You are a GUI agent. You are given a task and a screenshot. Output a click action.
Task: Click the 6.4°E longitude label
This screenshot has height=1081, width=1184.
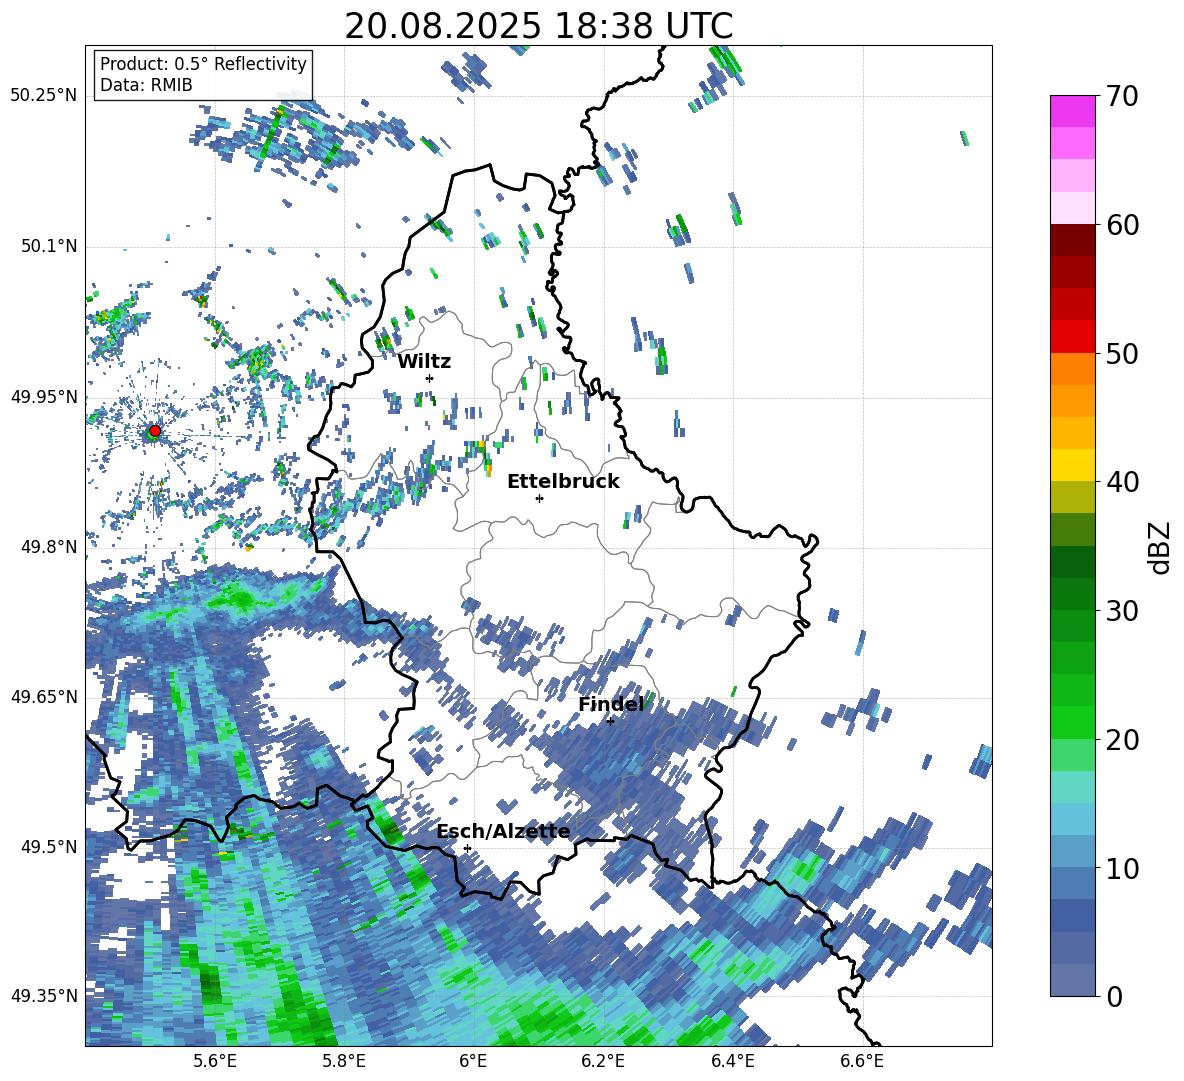click(x=732, y=1062)
